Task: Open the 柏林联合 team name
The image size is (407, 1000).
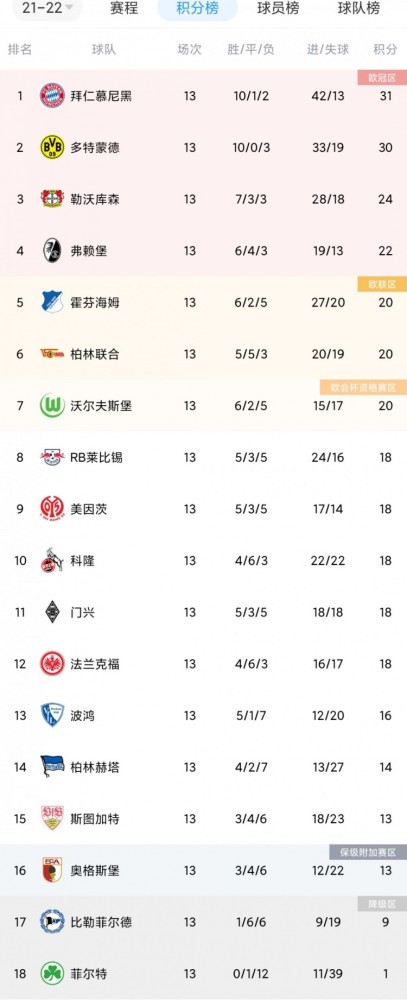Action: tap(94, 354)
